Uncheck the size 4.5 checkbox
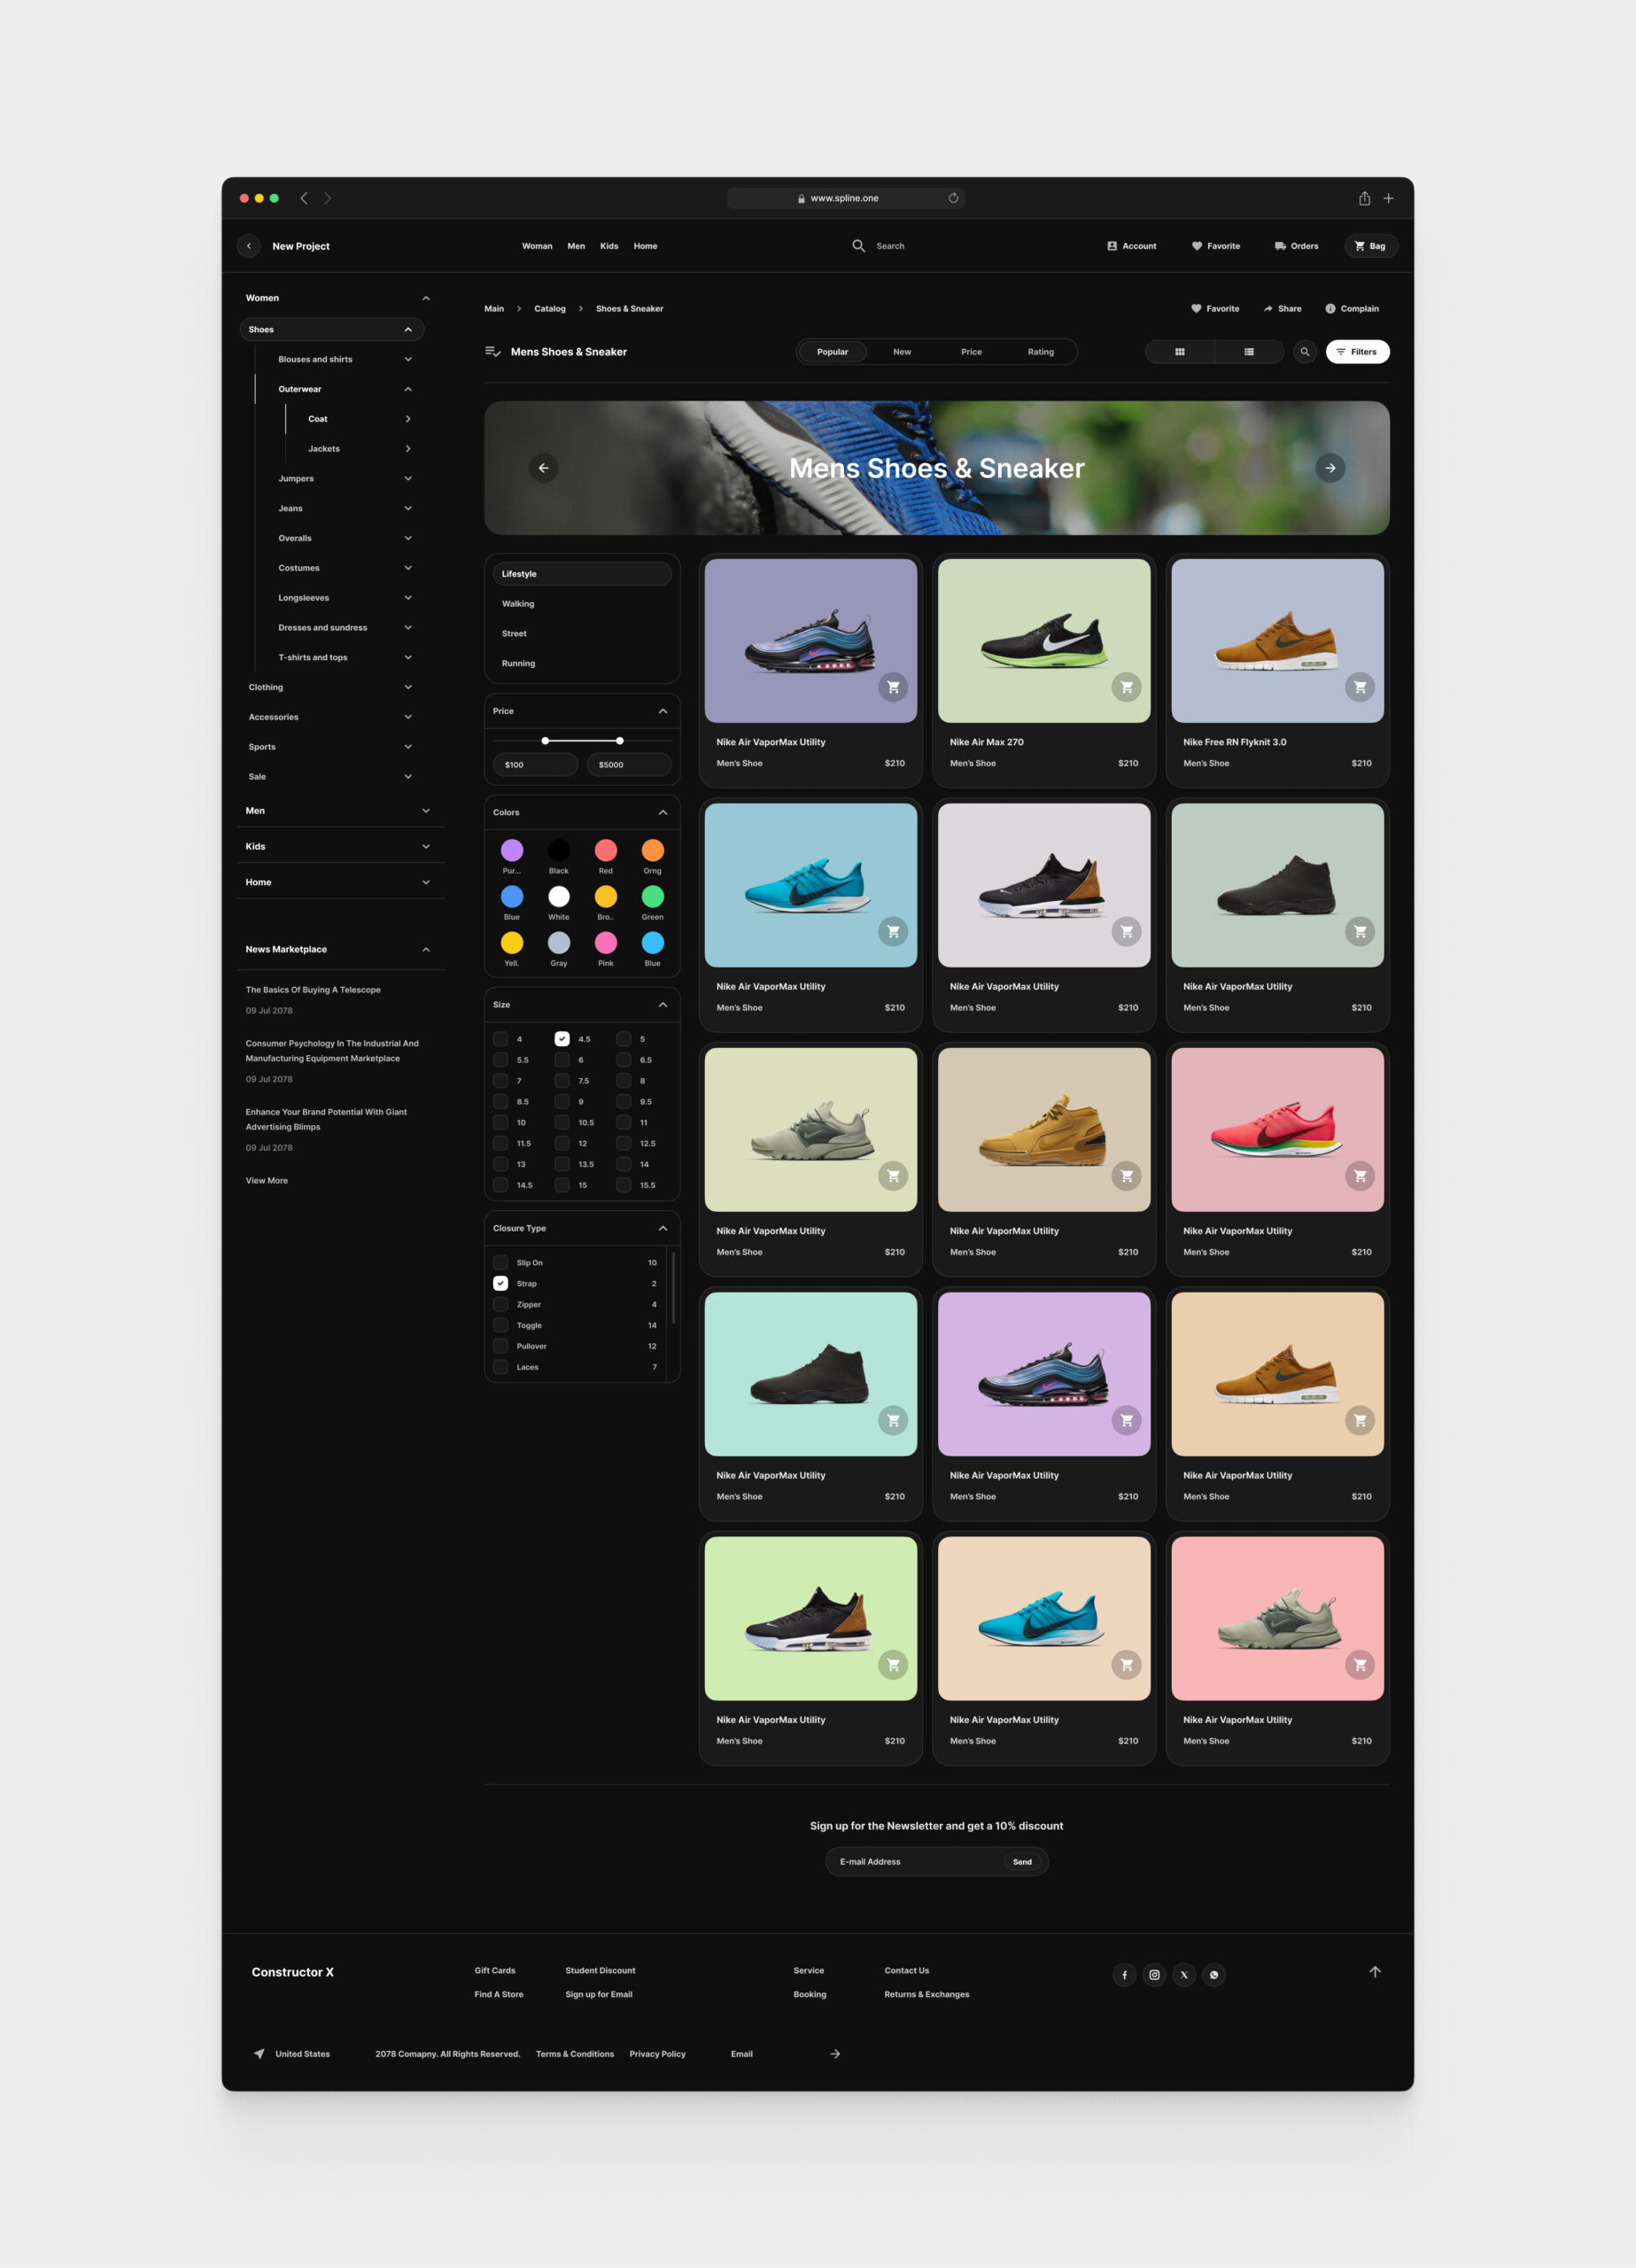The image size is (1636, 2268). point(562,1039)
